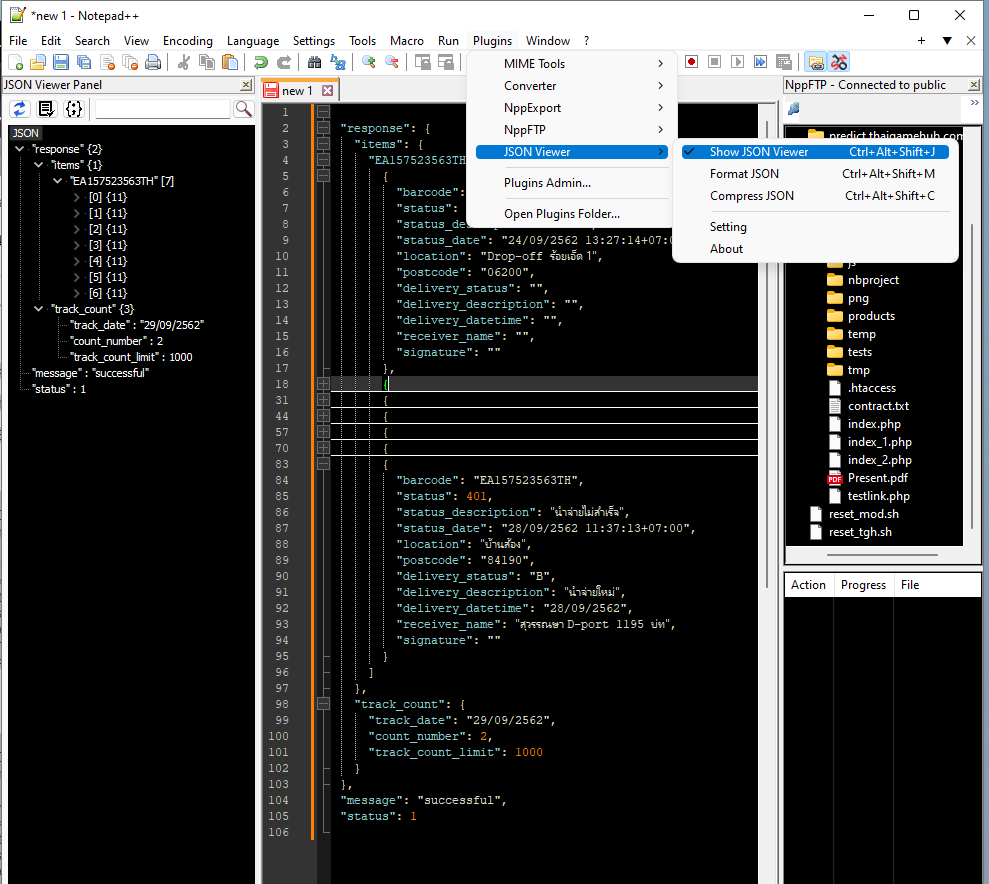The width and height of the screenshot is (989, 884).
Task: Open the NppFTP submenu
Action: coord(571,130)
